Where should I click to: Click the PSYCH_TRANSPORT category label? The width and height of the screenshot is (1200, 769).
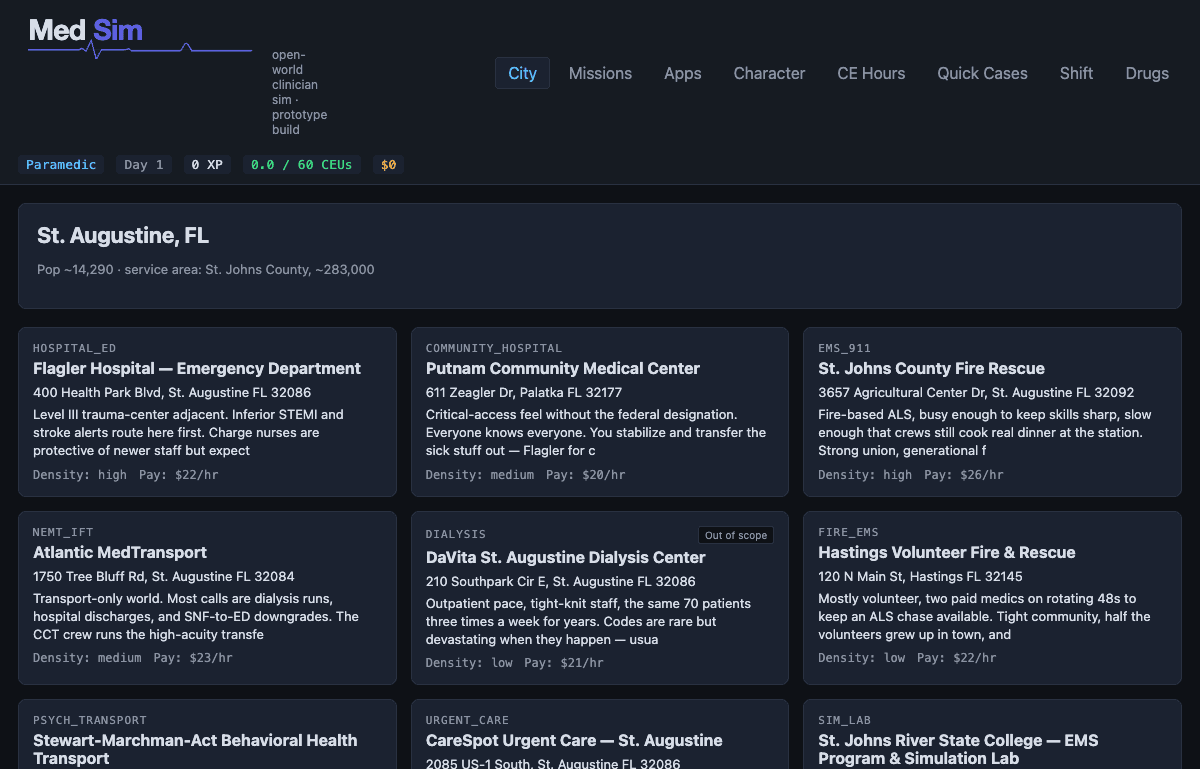point(90,720)
